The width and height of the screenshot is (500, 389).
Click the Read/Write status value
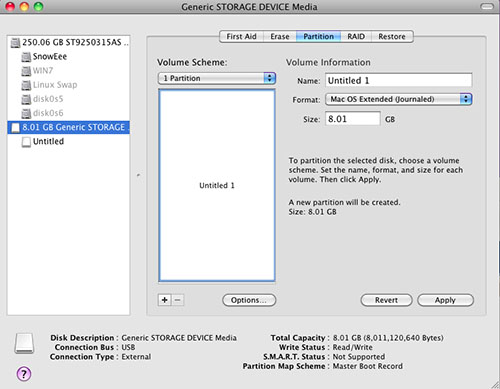(353, 347)
